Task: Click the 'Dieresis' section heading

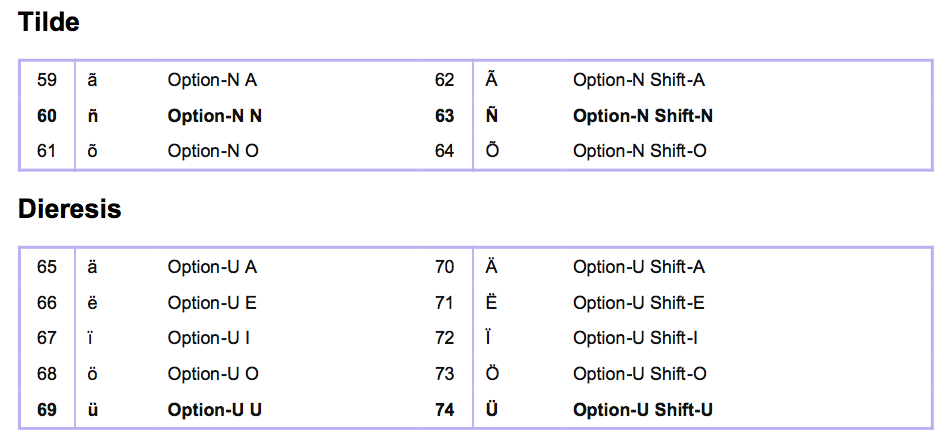Action: point(70,209)
